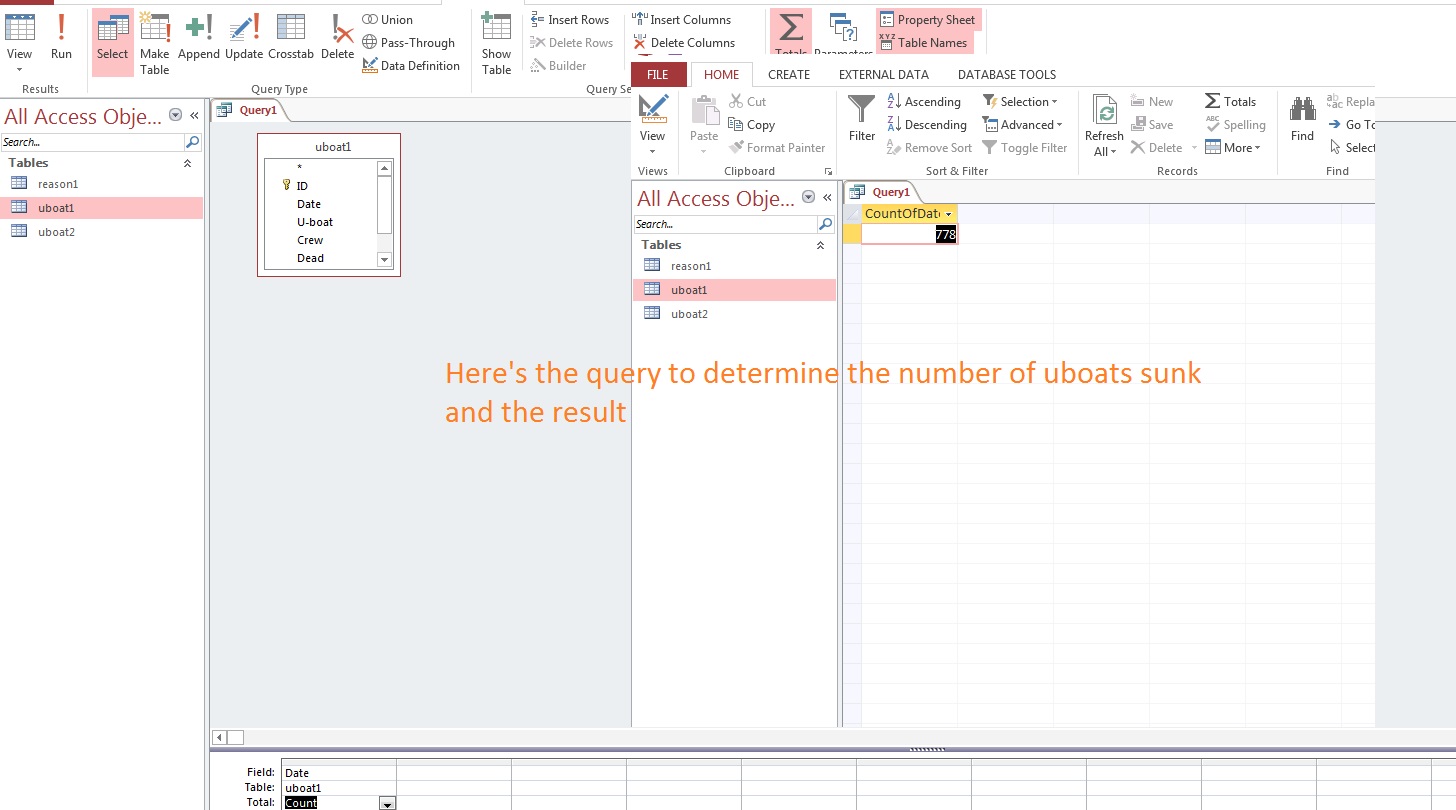Choose the Pass-Through query option

[408, 42]
